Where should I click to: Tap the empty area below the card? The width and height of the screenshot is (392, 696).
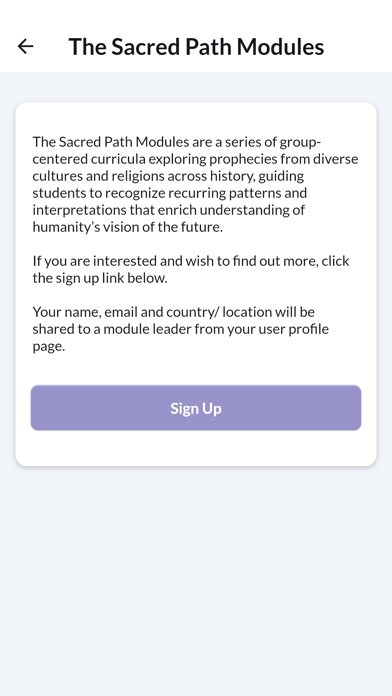[196, 577]
